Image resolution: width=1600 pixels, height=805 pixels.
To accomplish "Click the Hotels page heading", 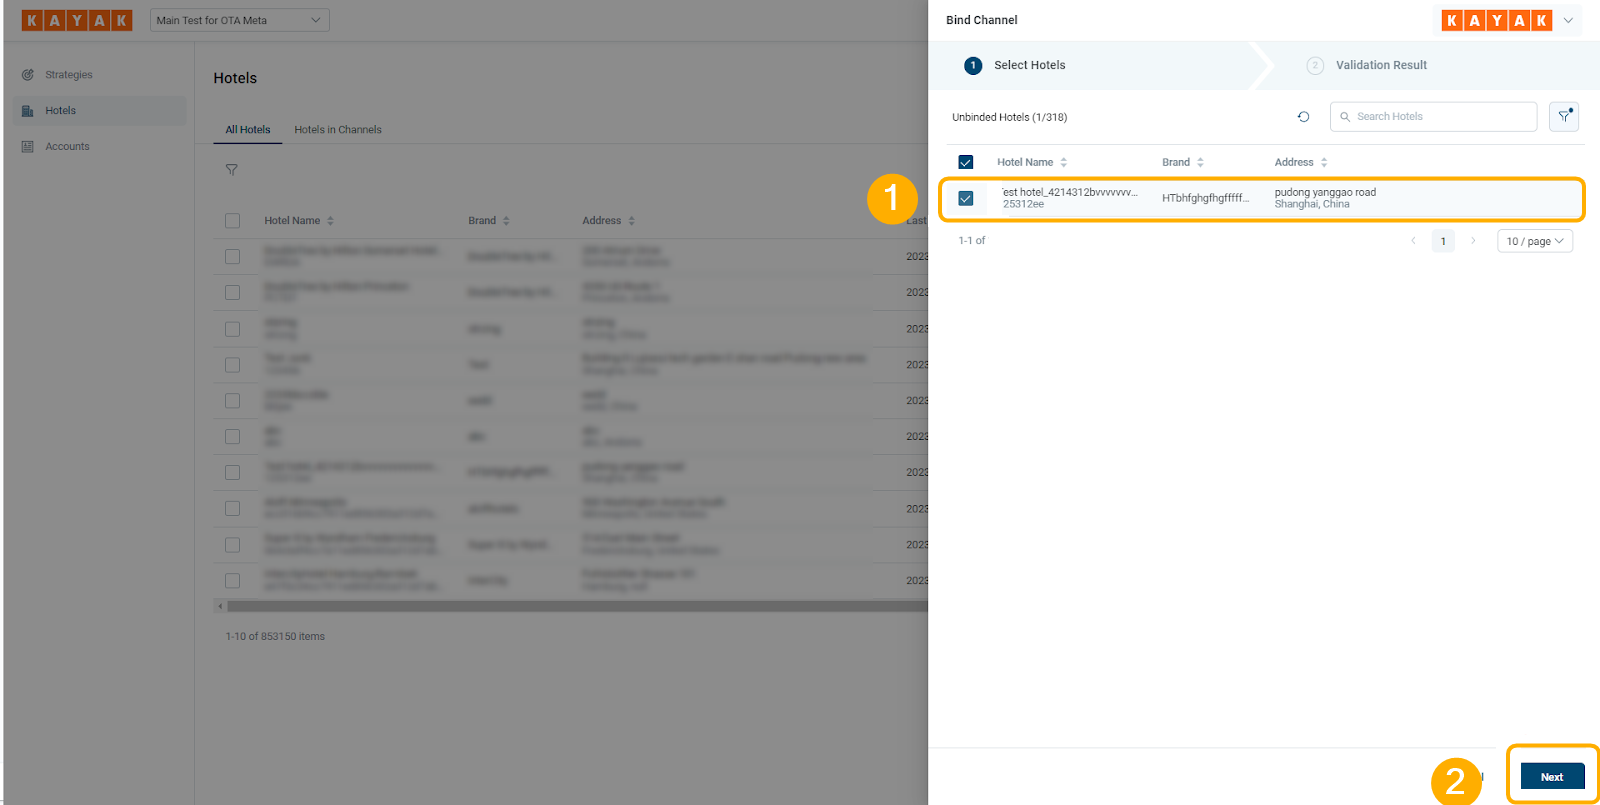I will coord(235,78).
